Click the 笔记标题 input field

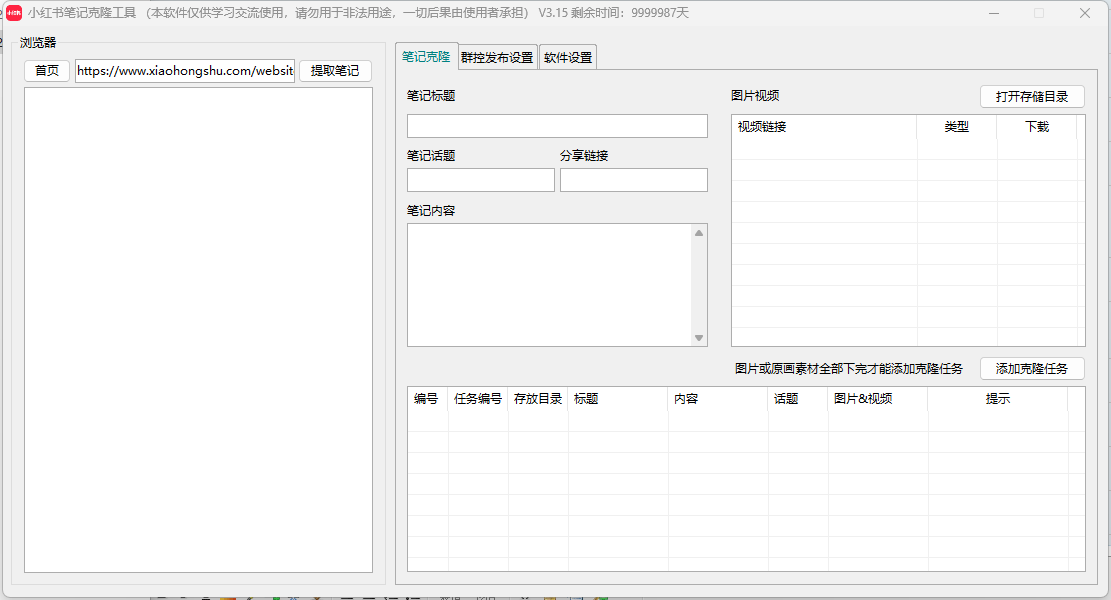pos(557,126)
